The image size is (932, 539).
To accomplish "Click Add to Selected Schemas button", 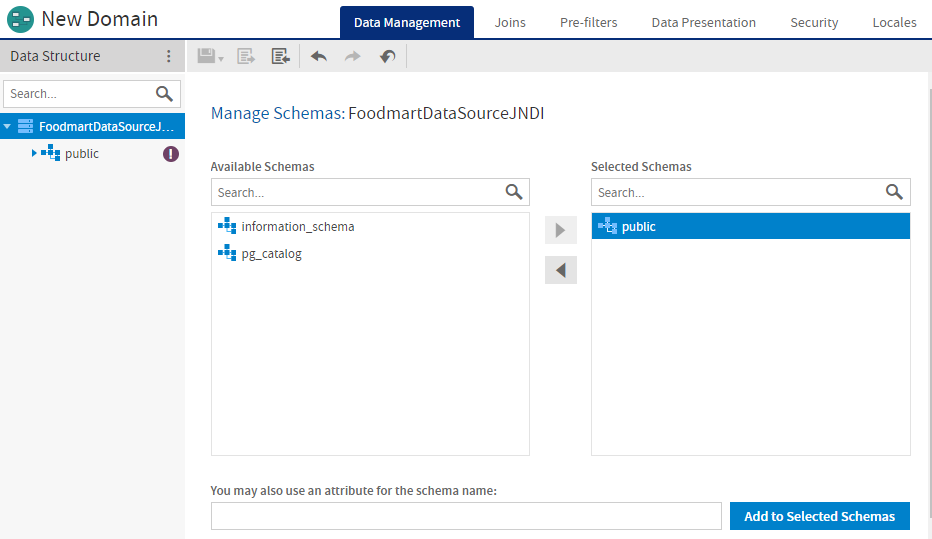I will pos(820,516).
